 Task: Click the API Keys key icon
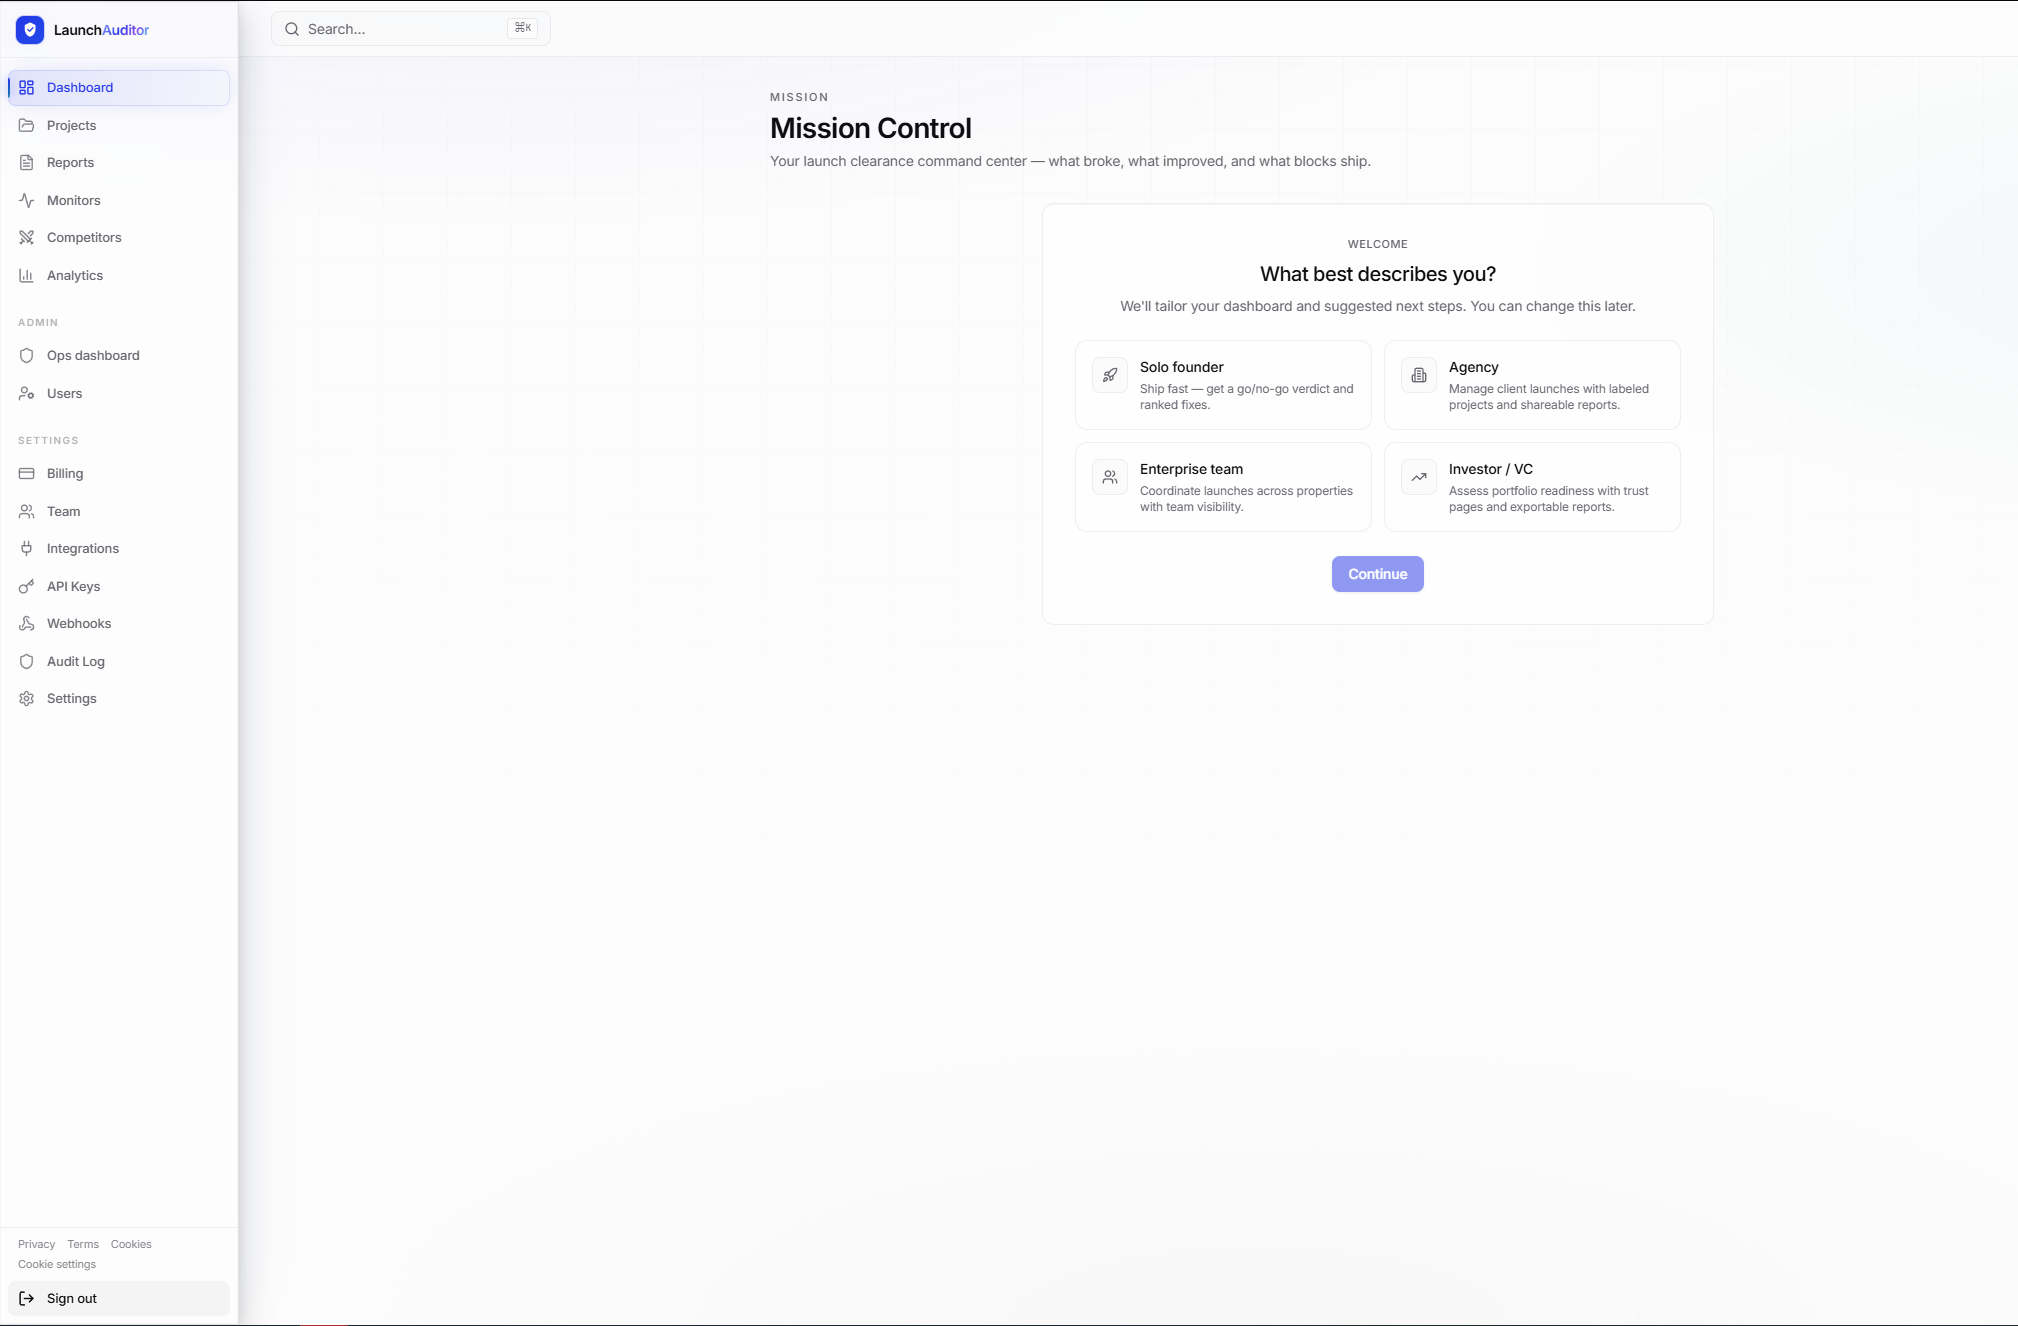click(27, 587)
